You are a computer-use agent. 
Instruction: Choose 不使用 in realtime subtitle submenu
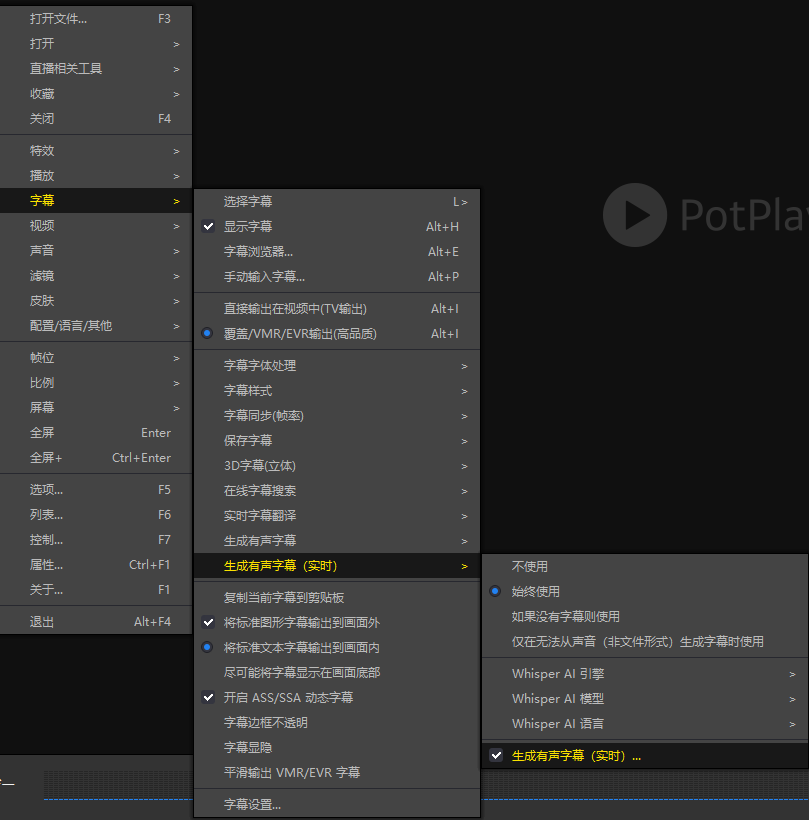645,566
